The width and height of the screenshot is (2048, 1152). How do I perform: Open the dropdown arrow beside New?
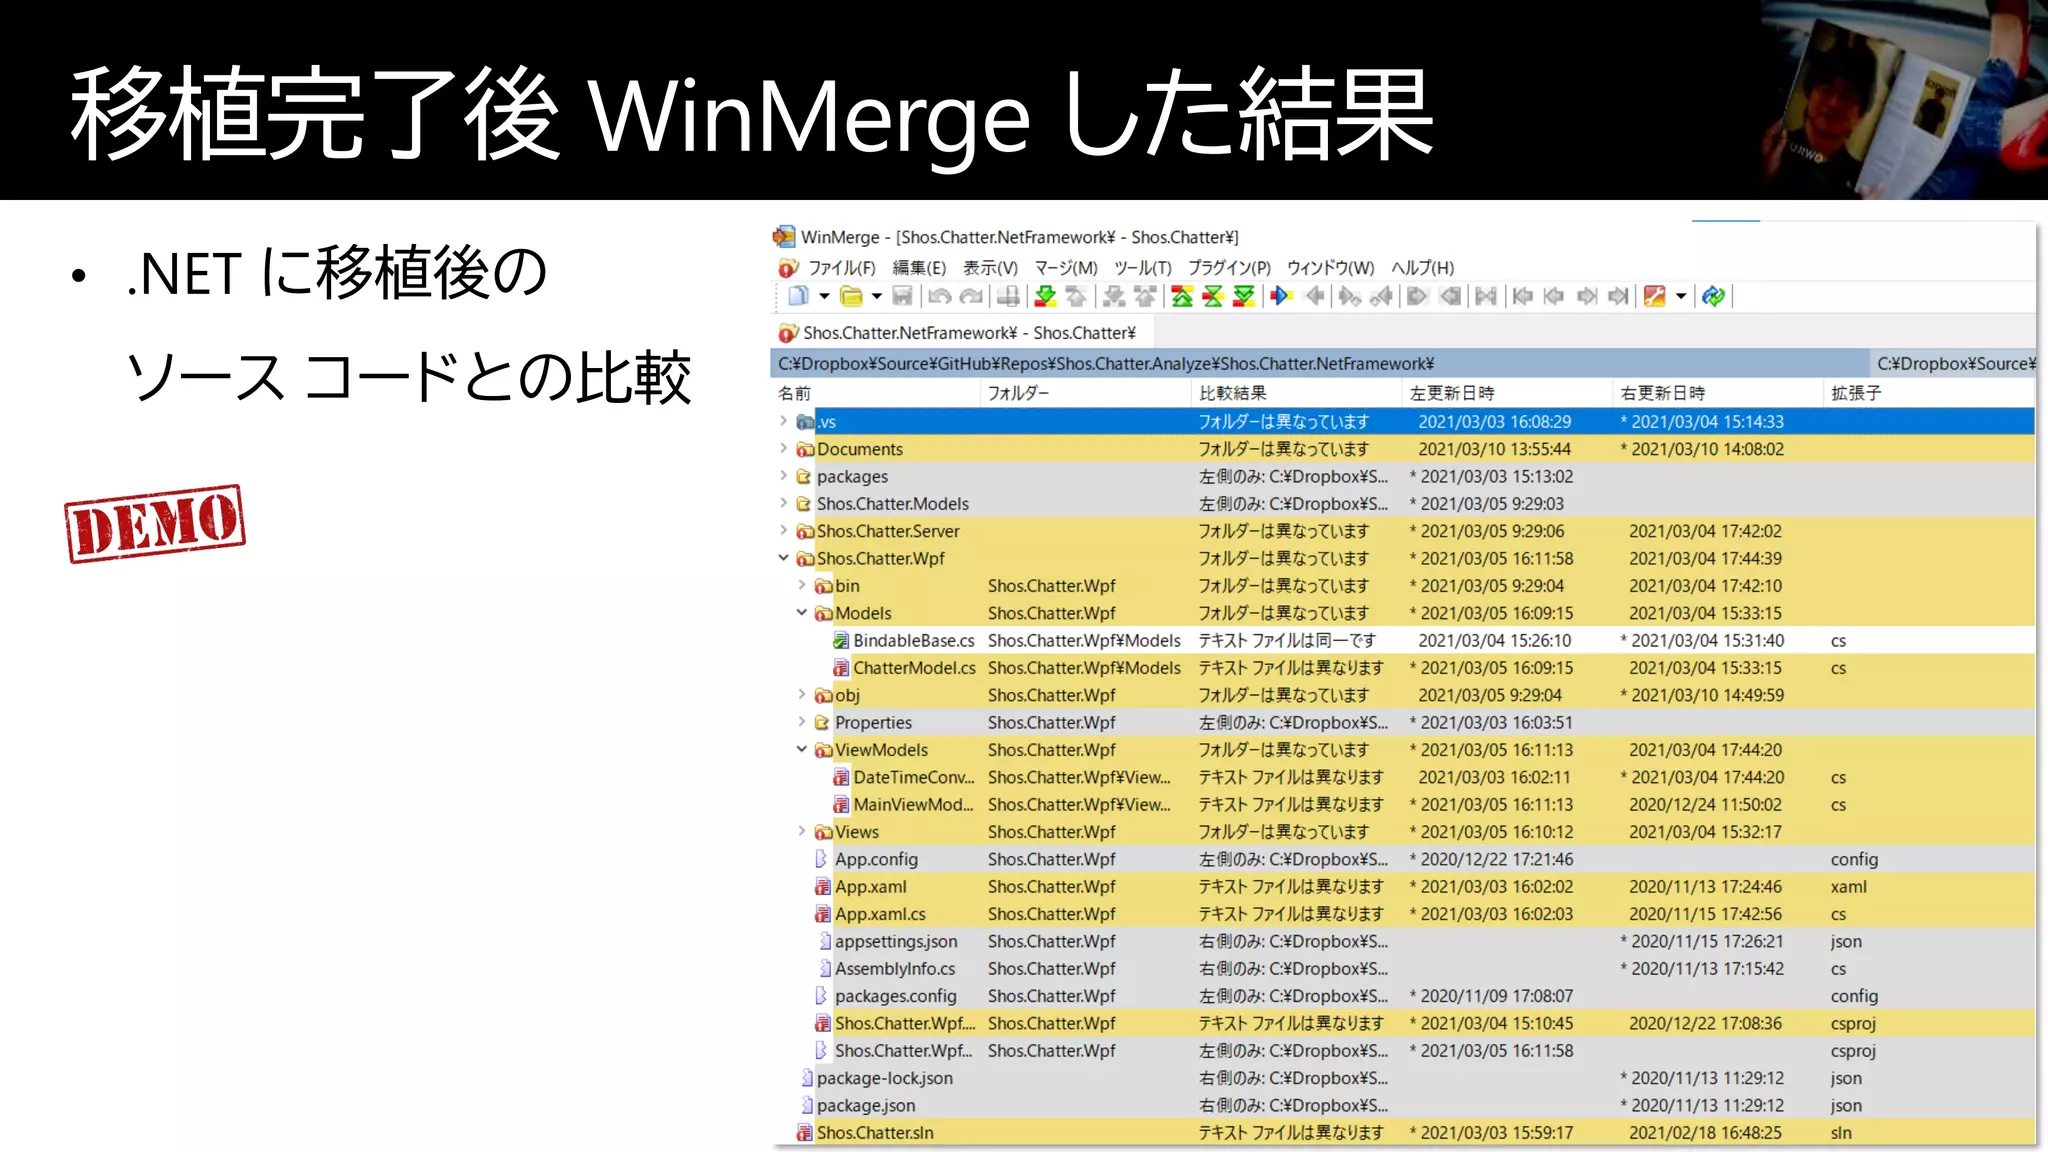[x=824, y=296]
